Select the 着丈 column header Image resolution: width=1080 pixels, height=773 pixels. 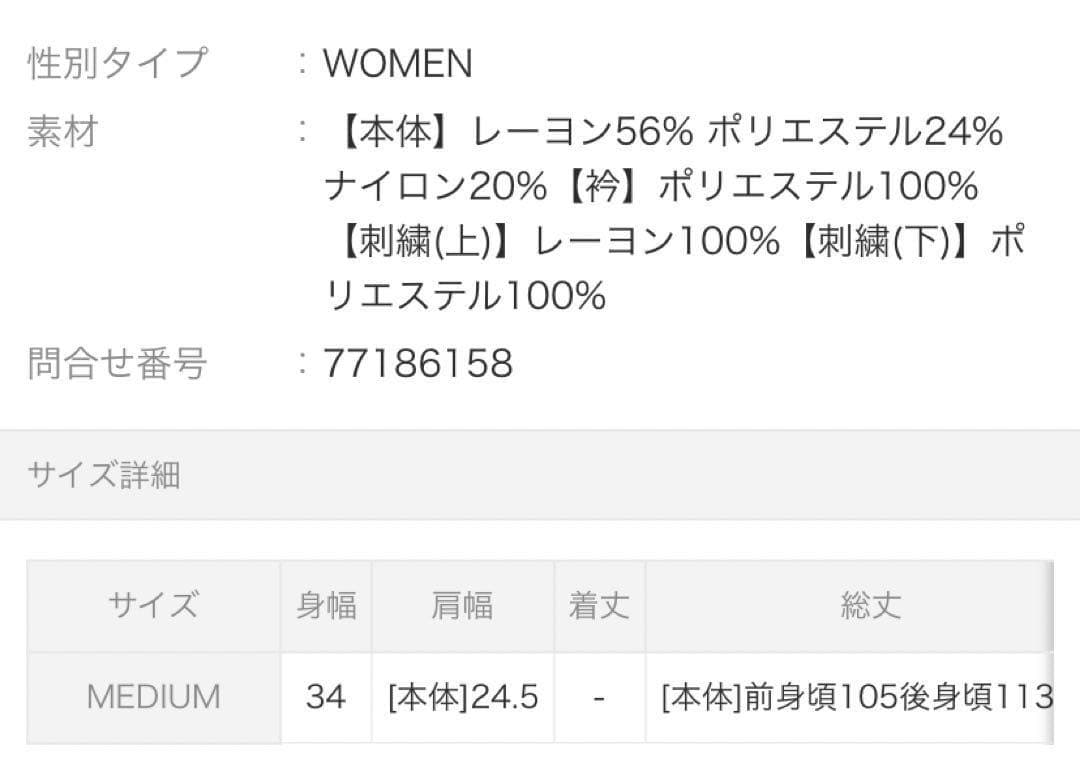click(x=599, y=606)
